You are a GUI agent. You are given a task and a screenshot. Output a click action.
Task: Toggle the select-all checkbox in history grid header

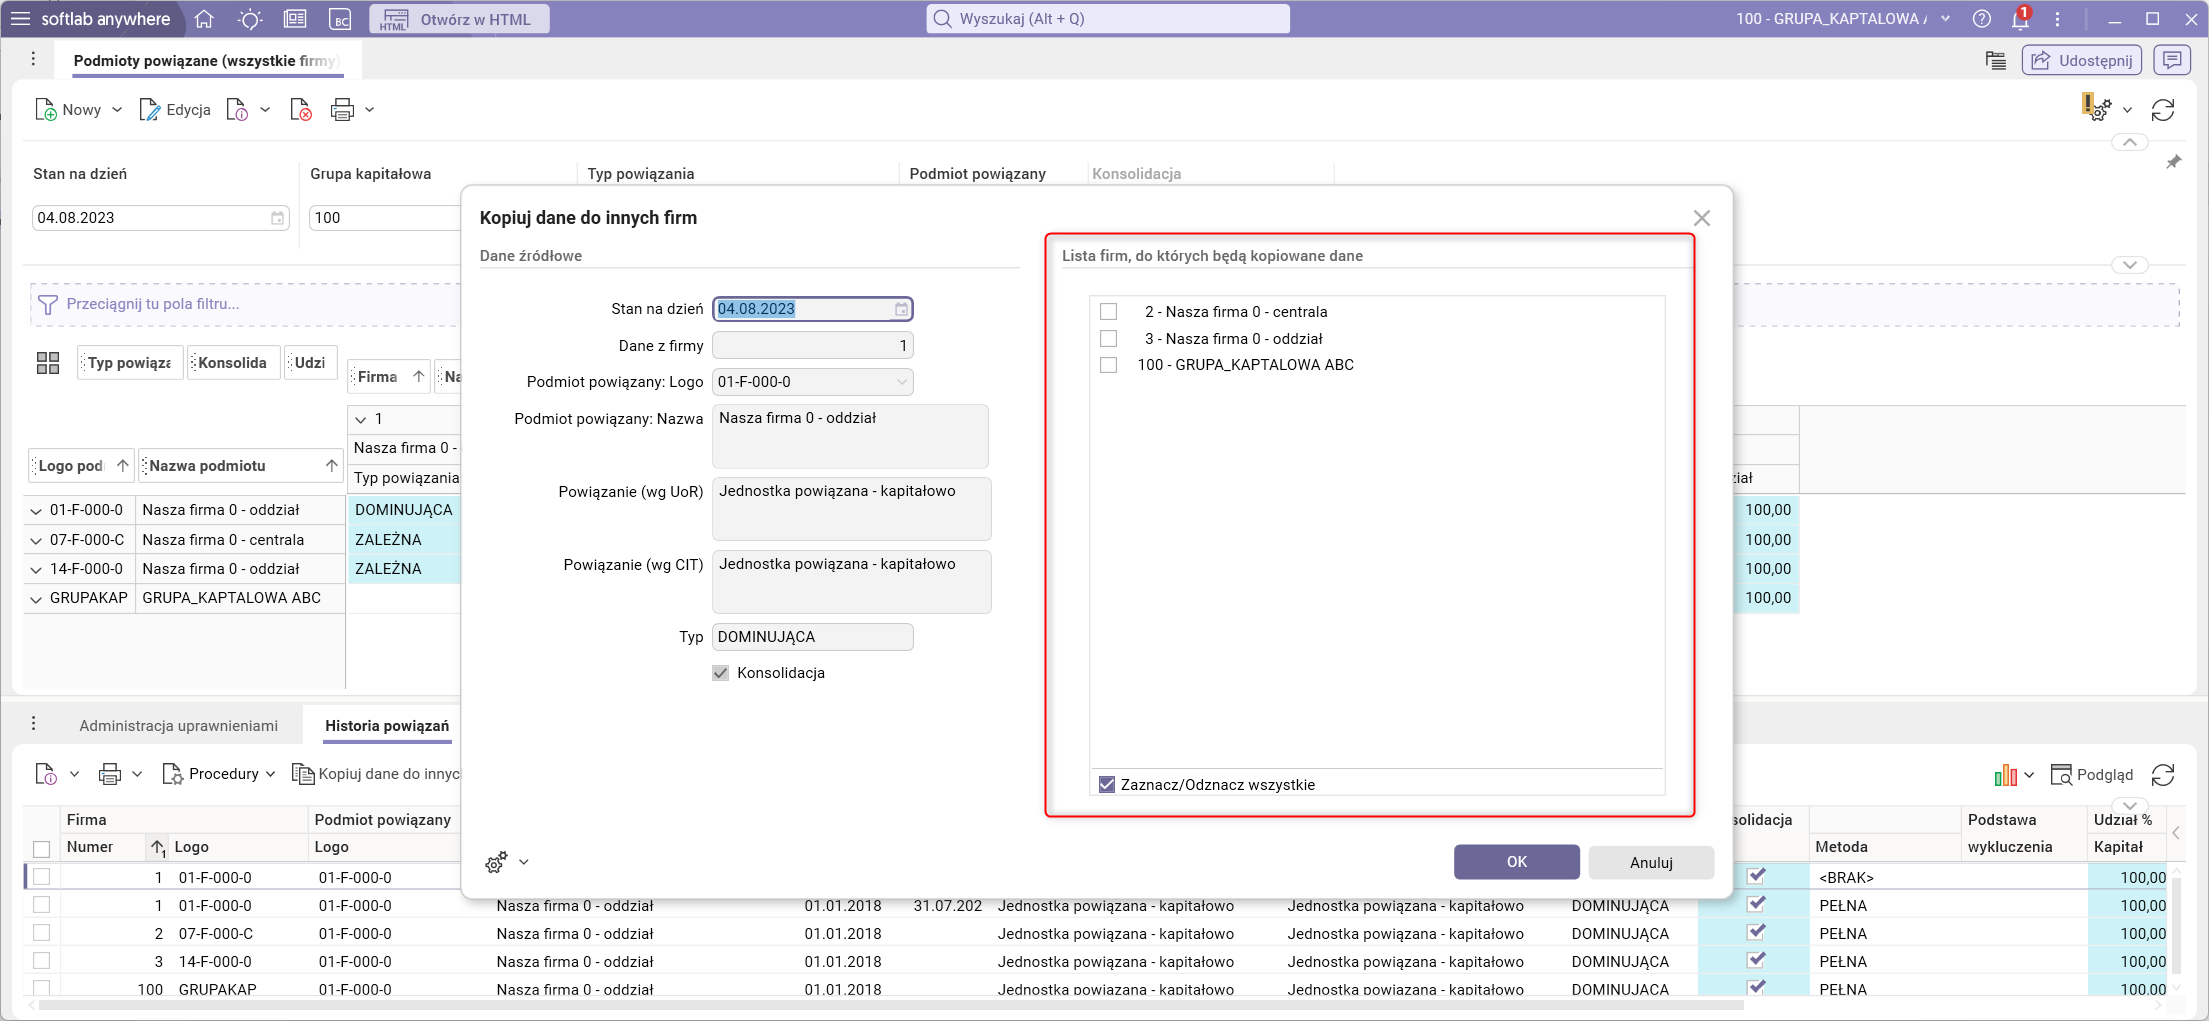coord(41,849)
